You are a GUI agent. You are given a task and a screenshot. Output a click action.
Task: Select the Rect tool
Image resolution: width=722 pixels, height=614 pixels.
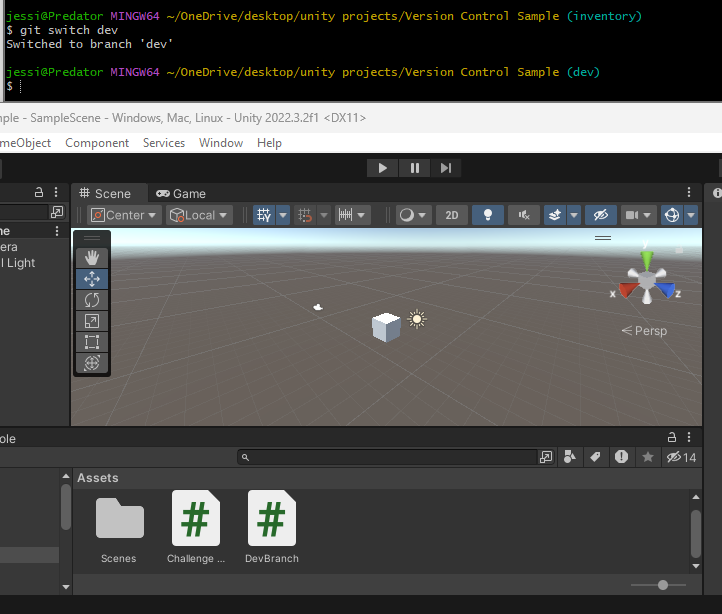(x=92, y=342)
